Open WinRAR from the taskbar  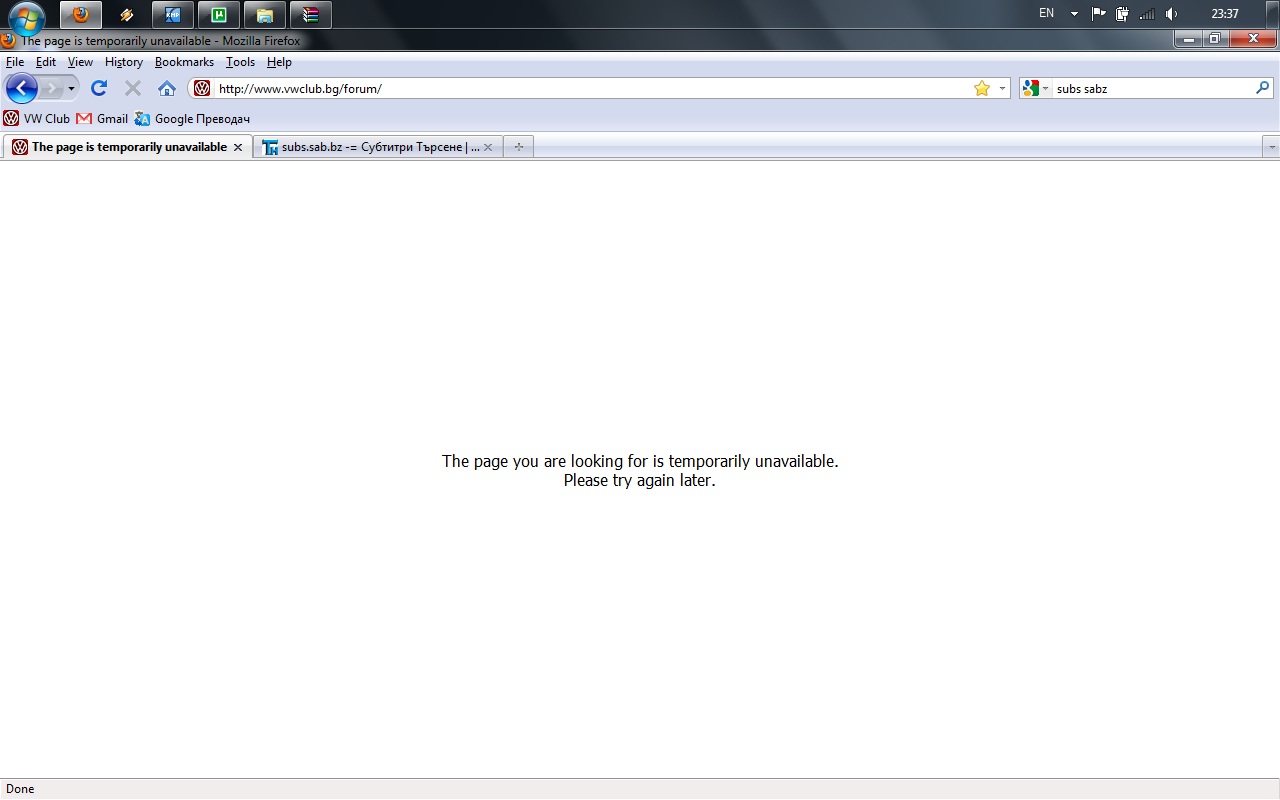tap(311, 15)
